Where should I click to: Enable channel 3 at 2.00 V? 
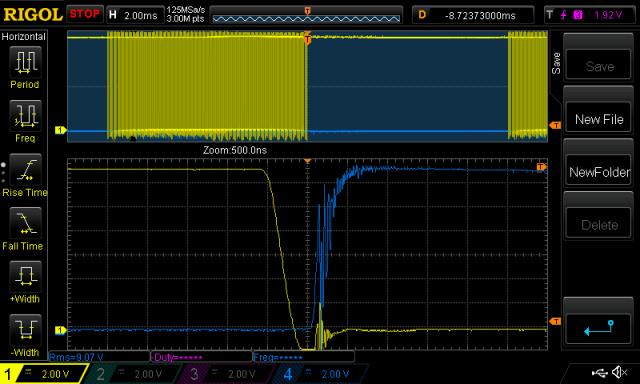(x=227, y=374)
